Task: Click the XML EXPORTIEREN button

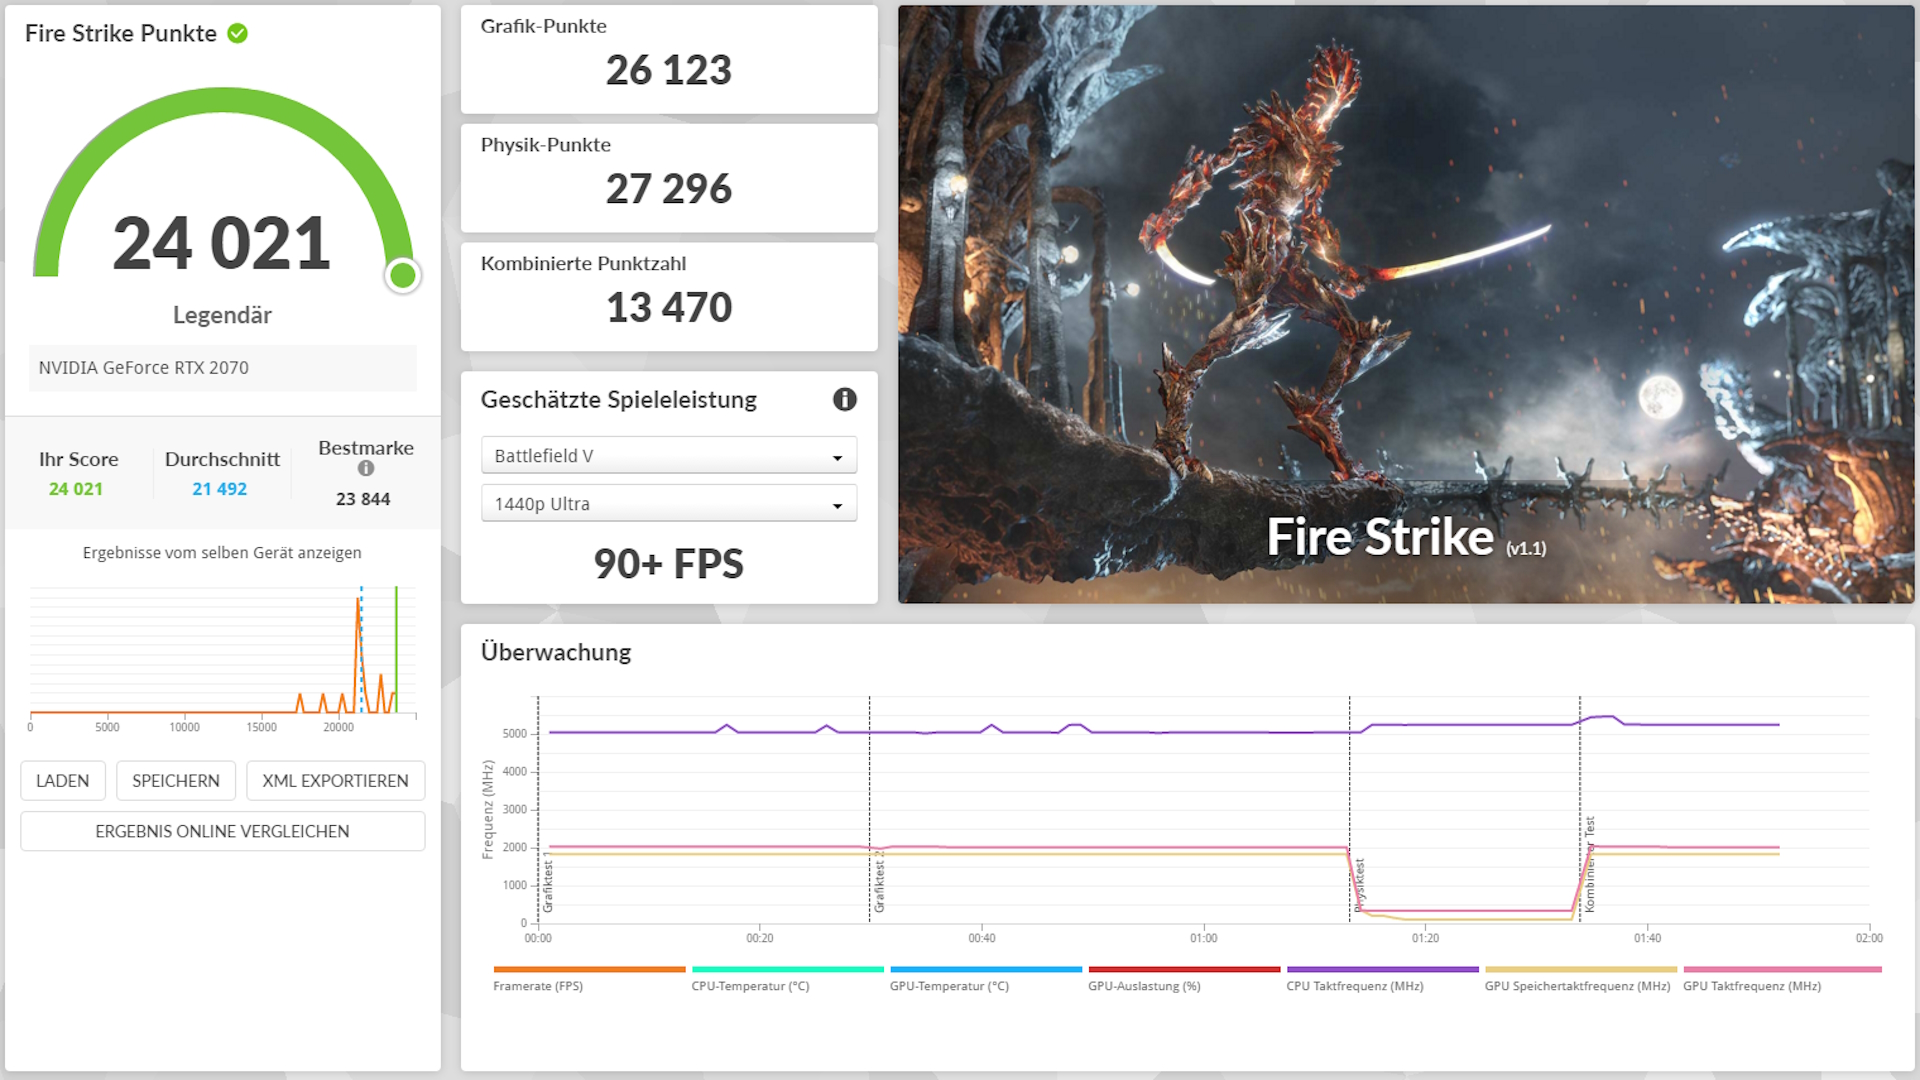Action: [335, 781]
